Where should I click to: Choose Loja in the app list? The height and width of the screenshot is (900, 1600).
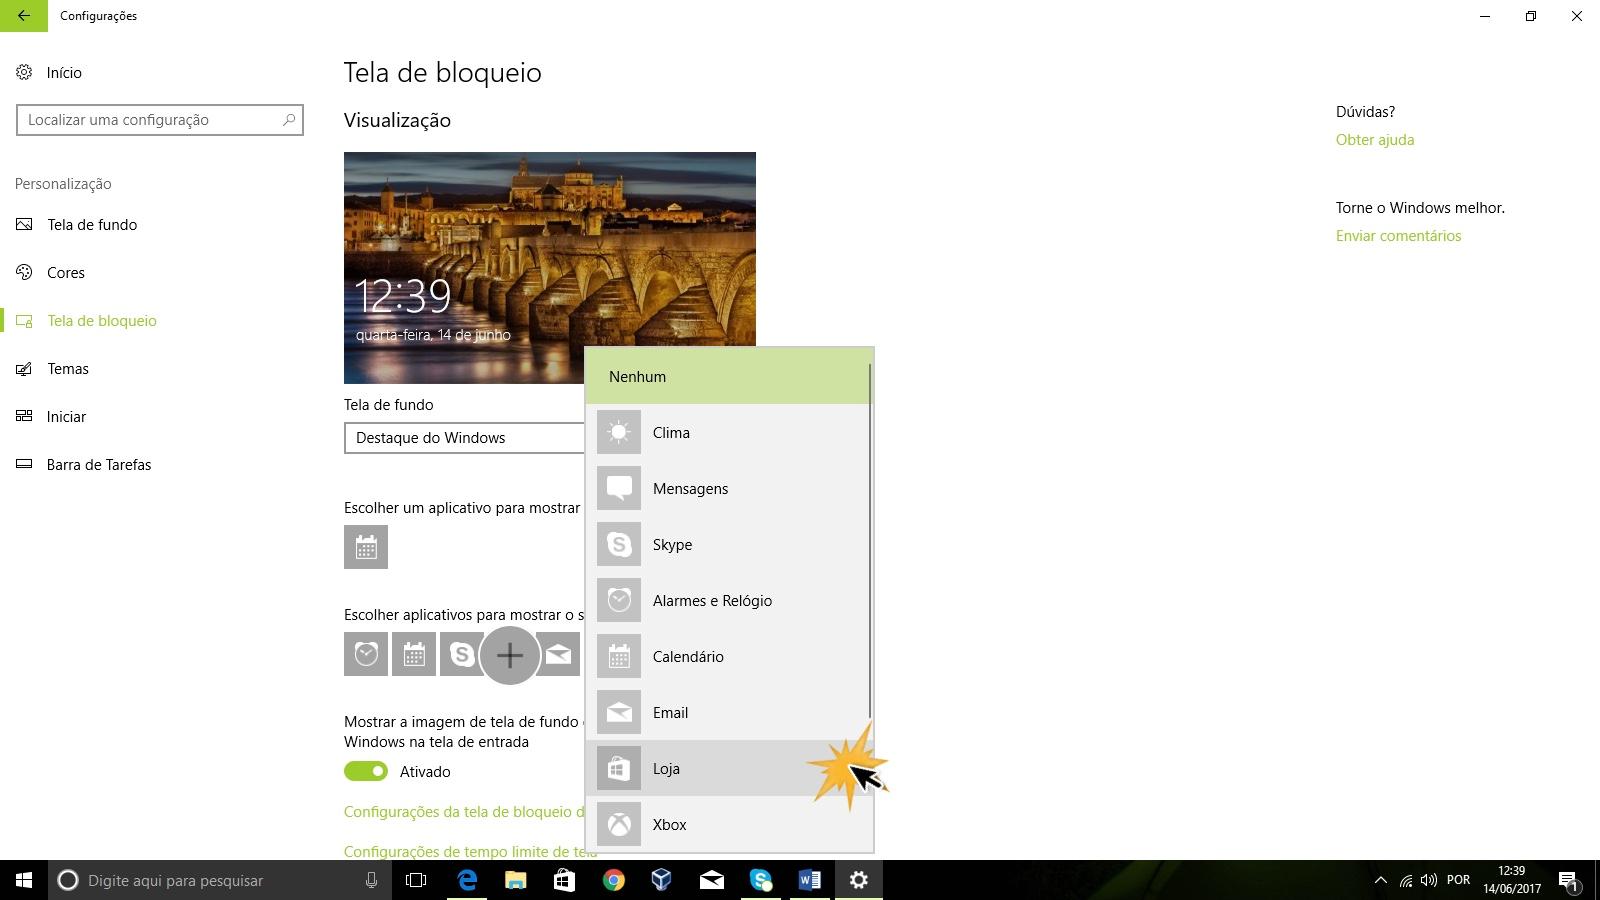click(x=728, y=769)
